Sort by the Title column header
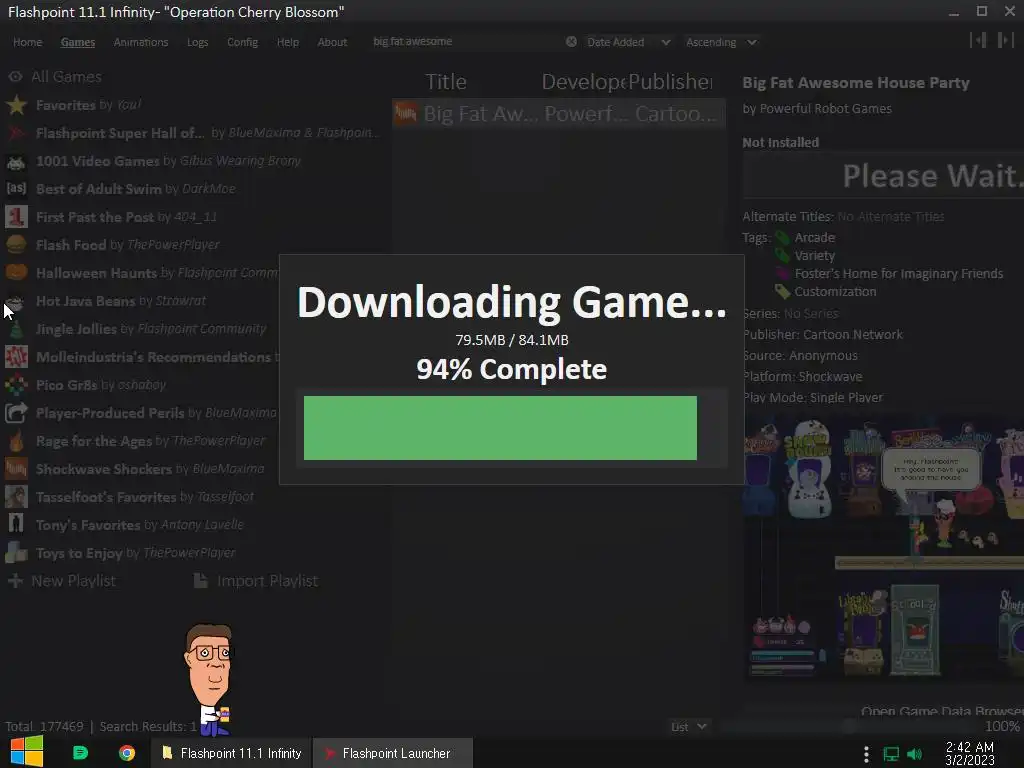The height and width of the screenshot is (768, 1024). point(446,82)
